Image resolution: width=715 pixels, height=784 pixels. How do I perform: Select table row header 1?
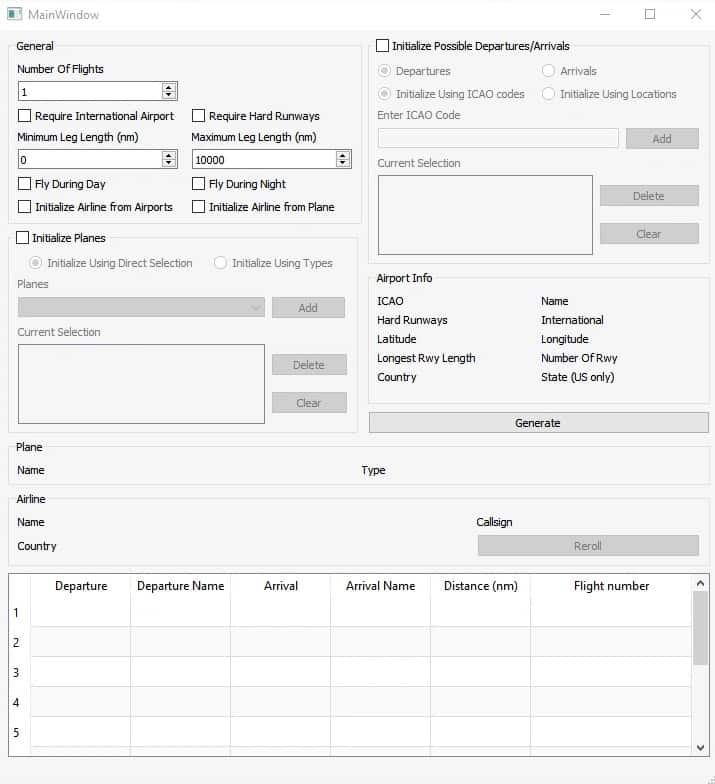(20, 612)
